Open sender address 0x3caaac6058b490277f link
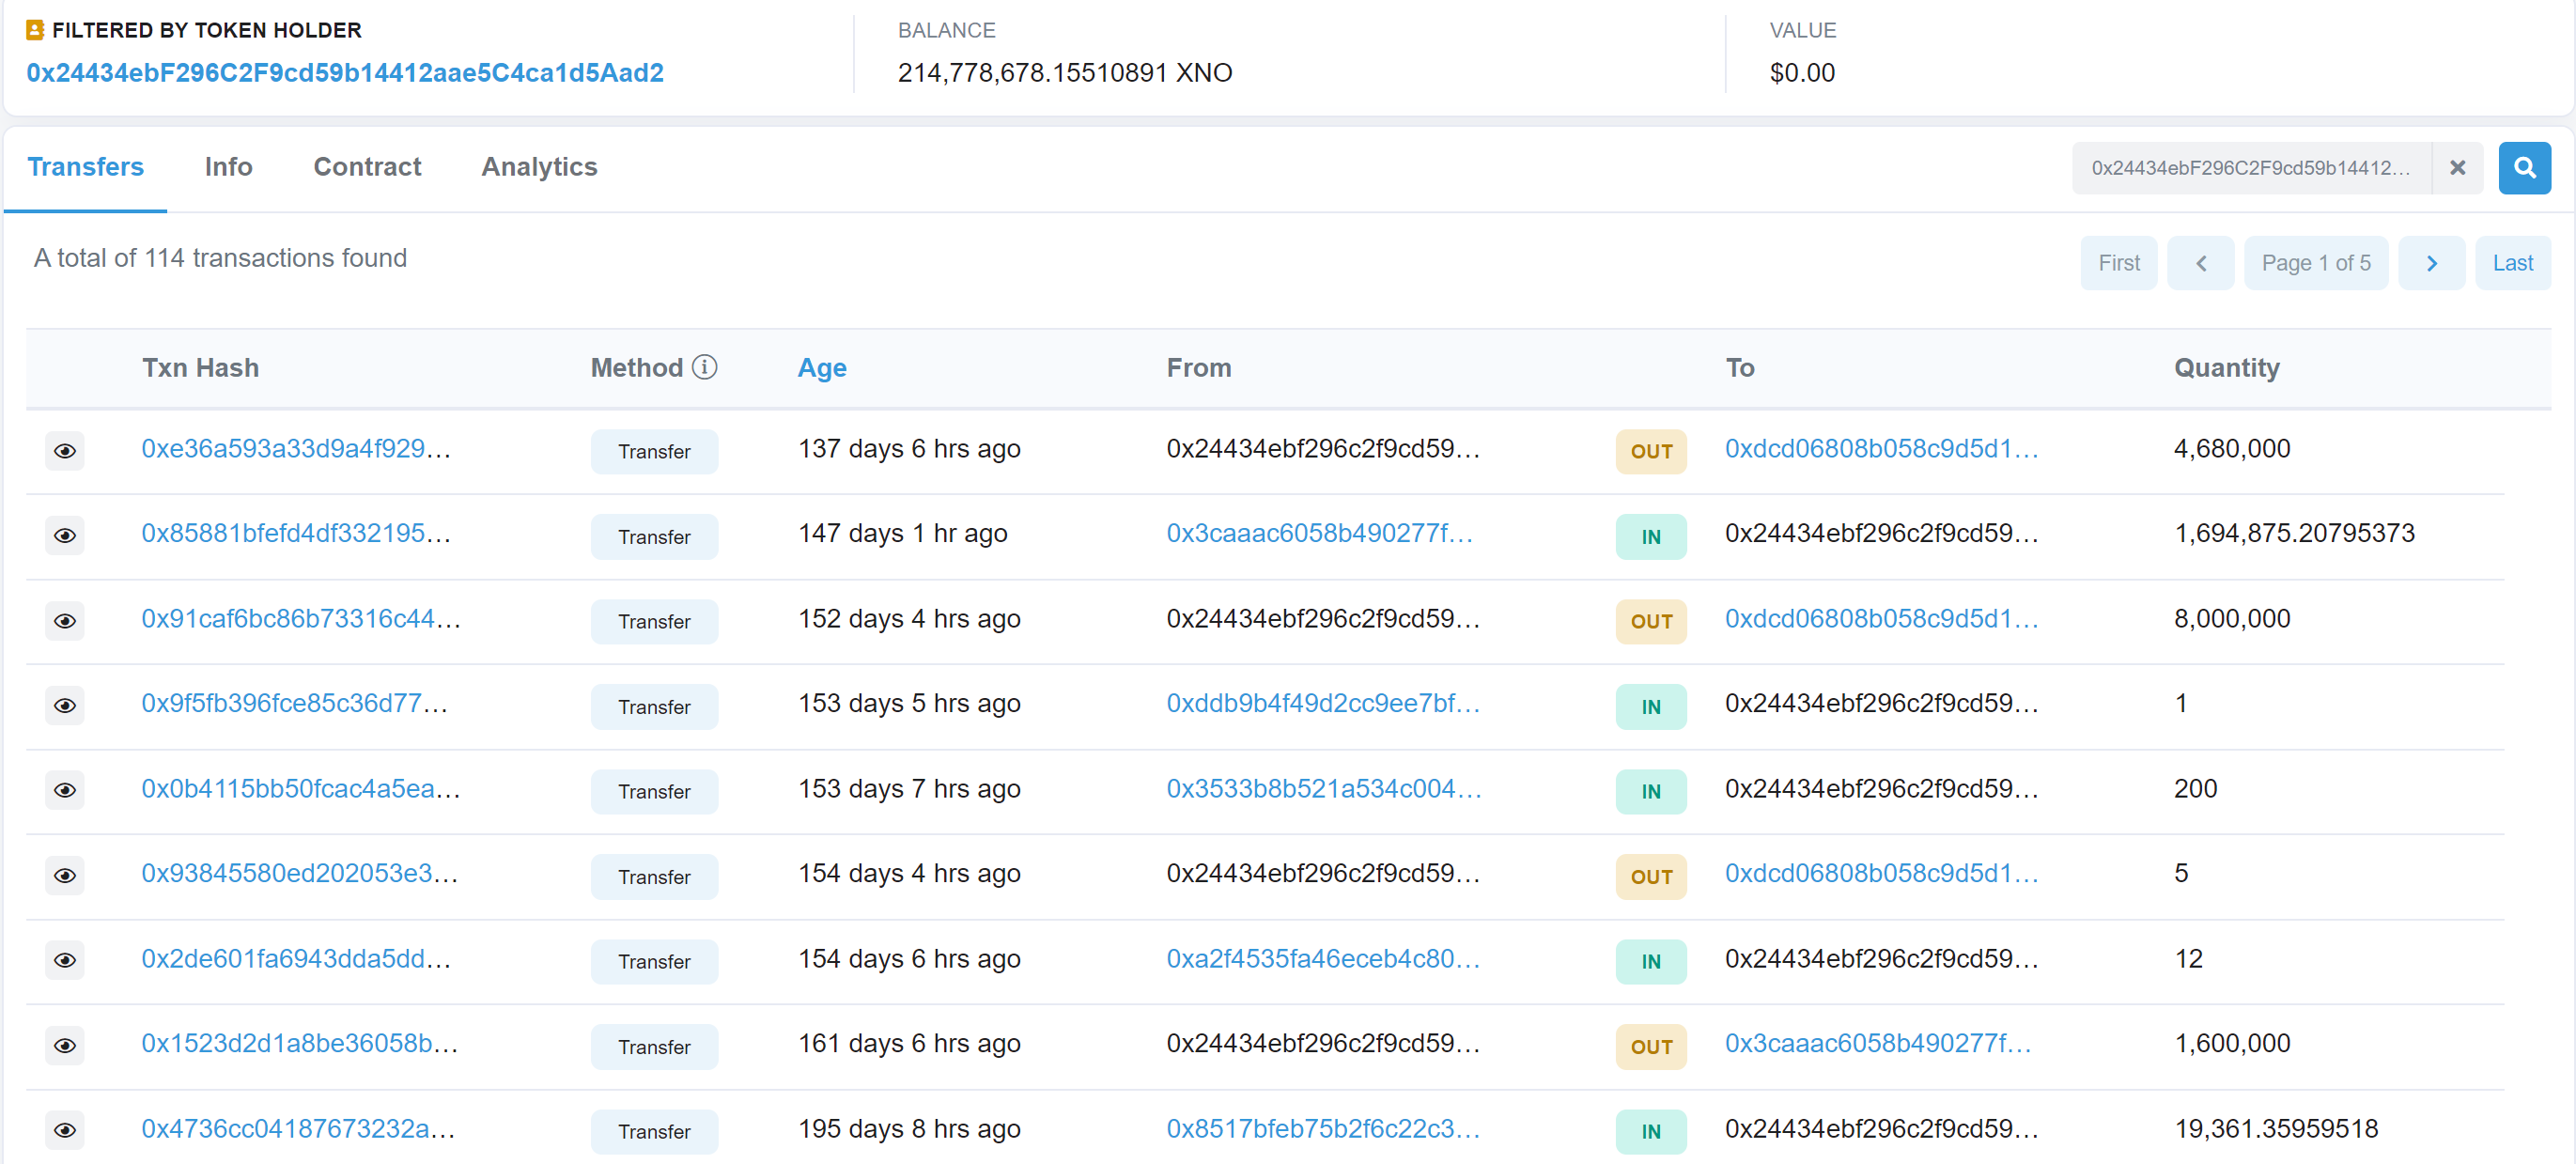 1319,534
